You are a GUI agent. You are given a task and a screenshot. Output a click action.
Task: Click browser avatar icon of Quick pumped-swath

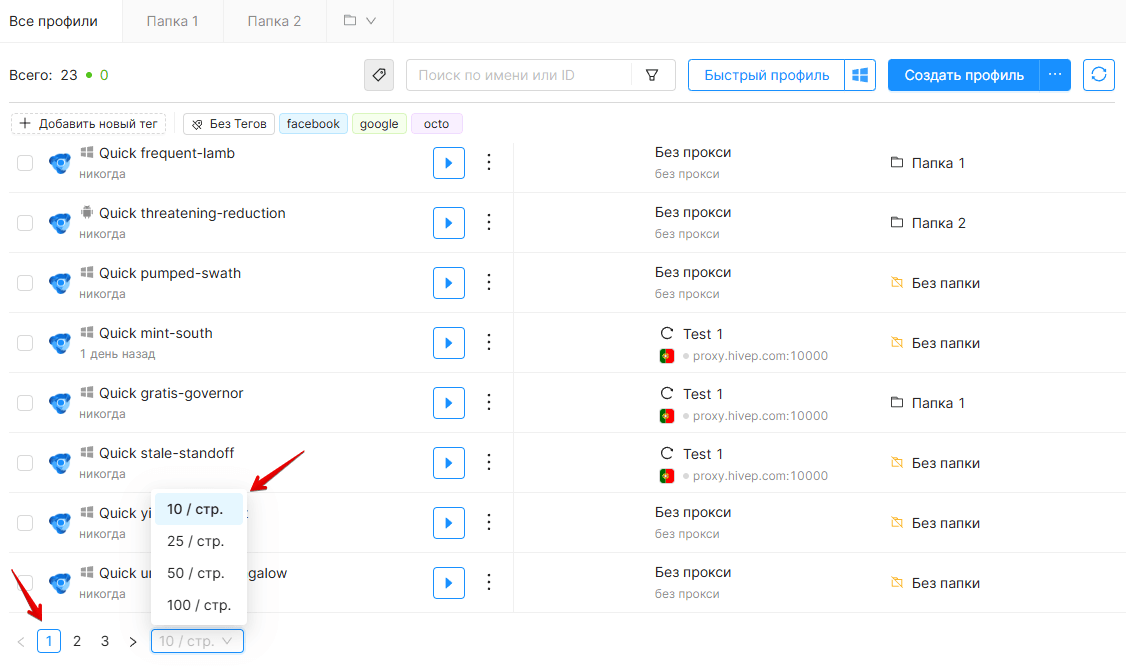pyautogui.click(x=60, y=283)
